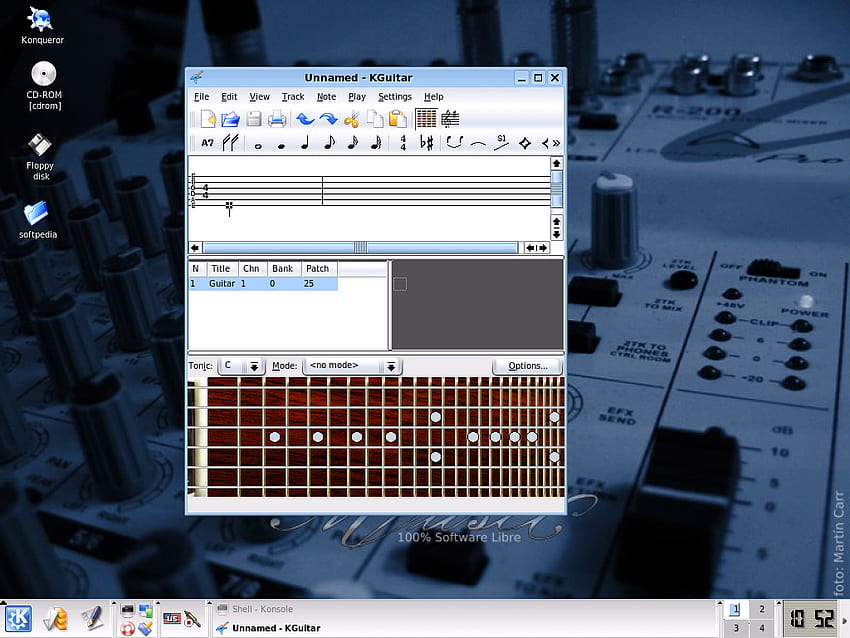850x638 pixels.
Task: Copy selection with the copy icon
Action: pos(375,119)
